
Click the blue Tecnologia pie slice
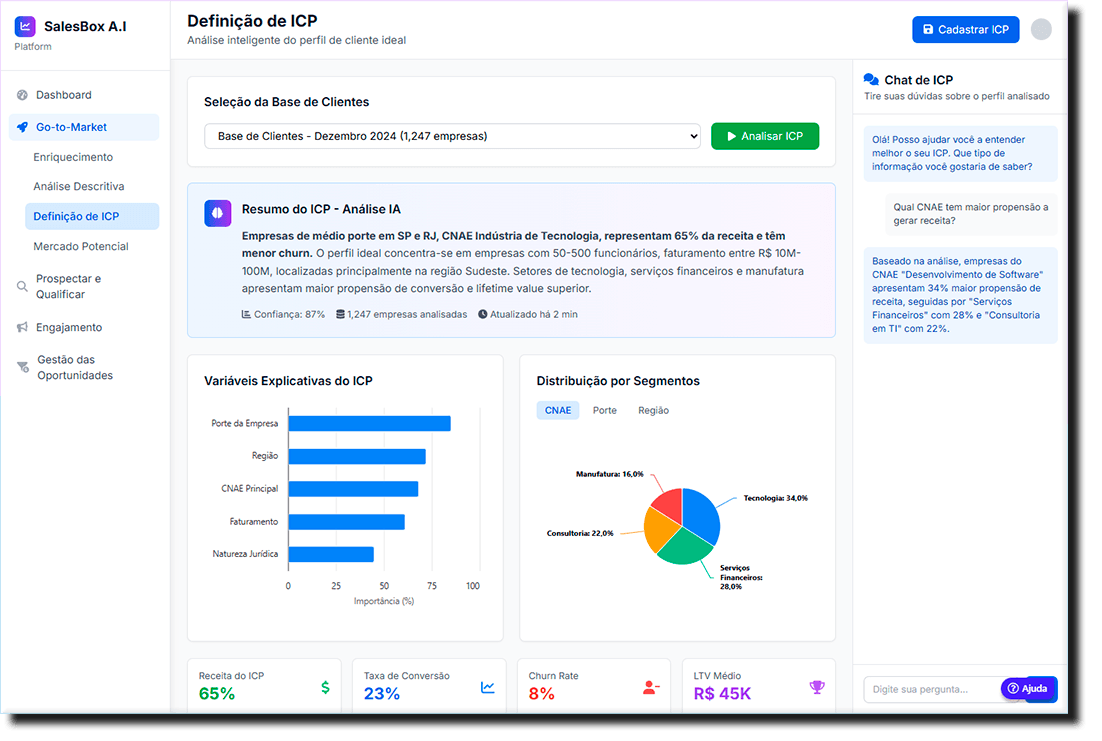click(x=701, y=513)
